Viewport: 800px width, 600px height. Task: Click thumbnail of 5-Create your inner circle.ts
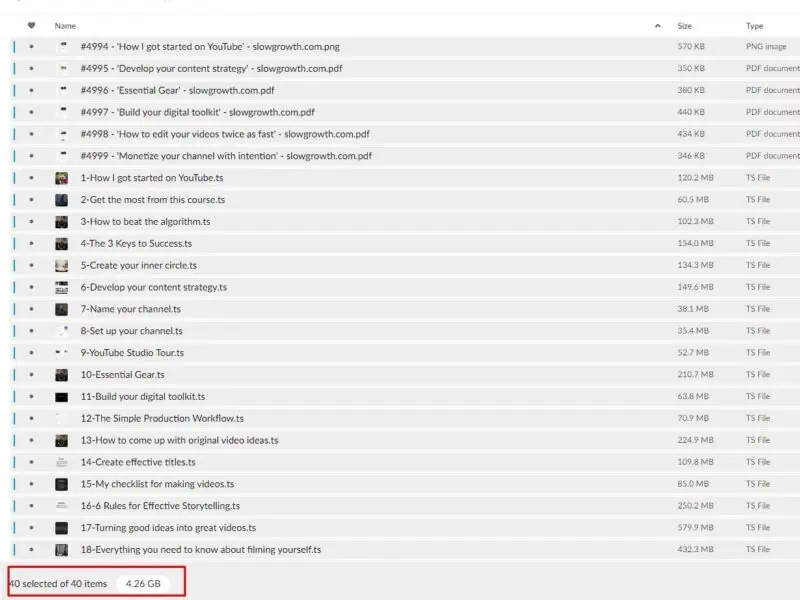point(62,265)
